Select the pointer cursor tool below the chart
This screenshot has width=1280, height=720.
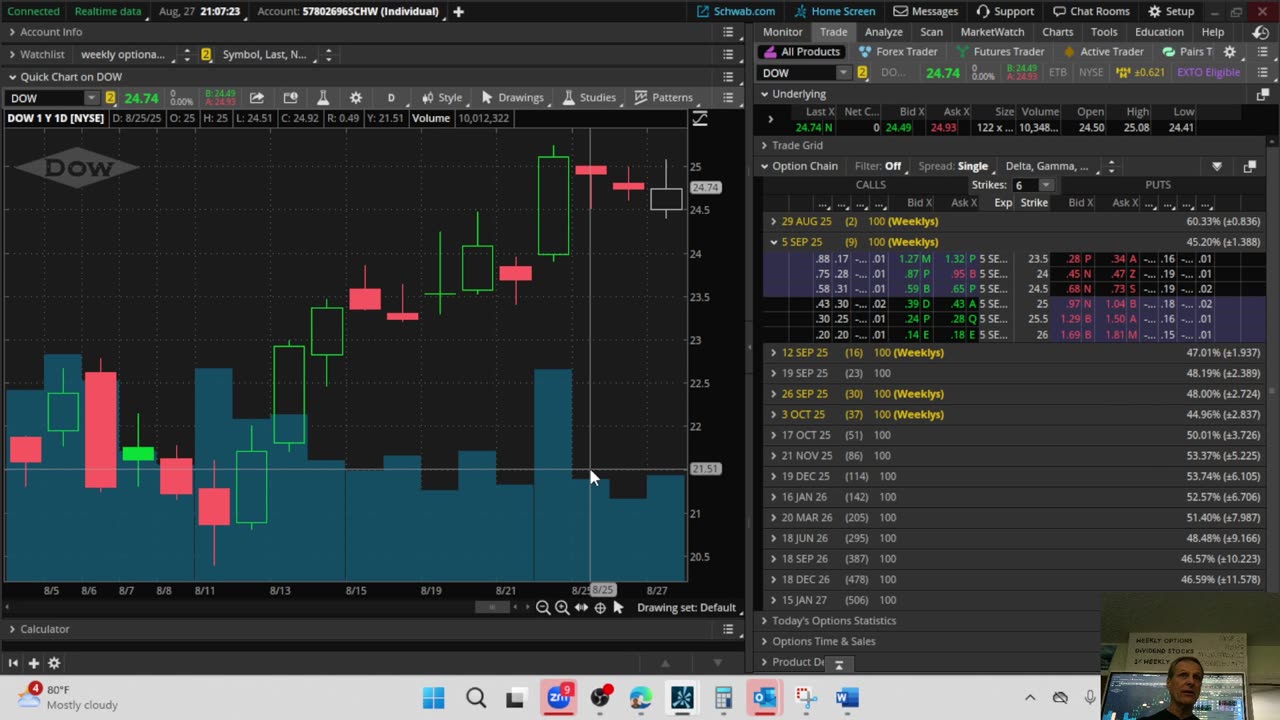(618, 607)
